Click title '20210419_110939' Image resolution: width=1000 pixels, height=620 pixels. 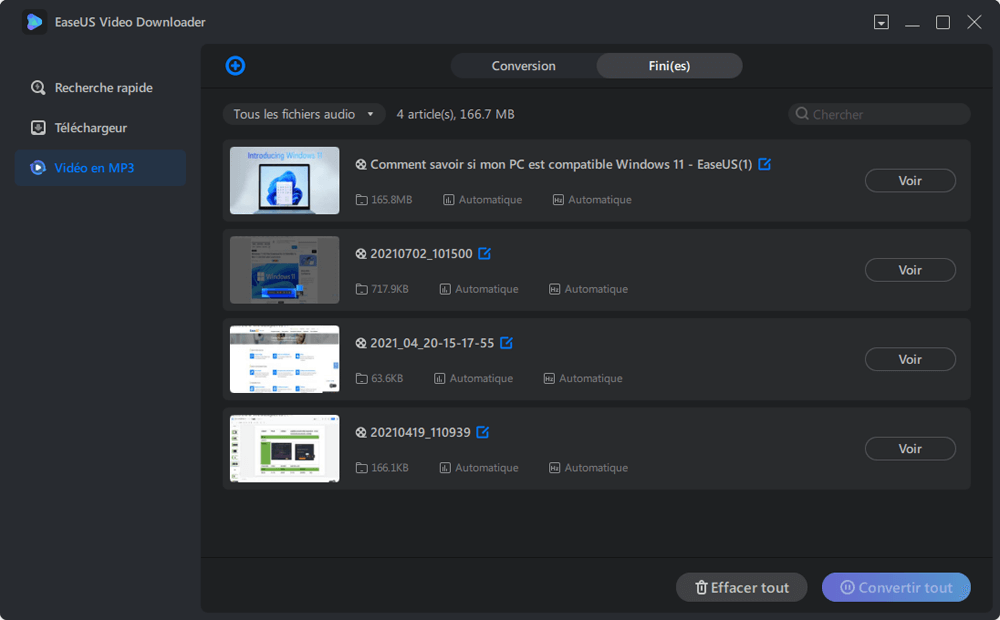pyautogui.click(x=420, y=432)
